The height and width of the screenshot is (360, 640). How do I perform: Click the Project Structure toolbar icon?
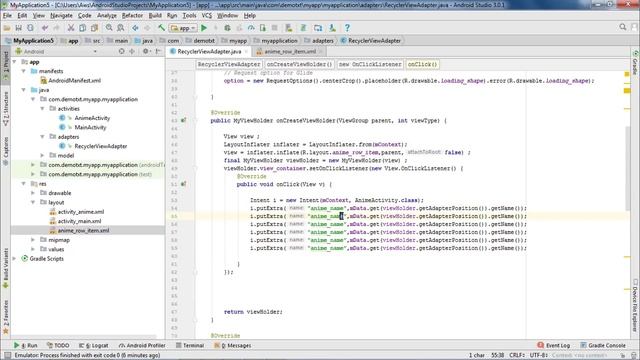pyautogui.click(x=318, y=28)
